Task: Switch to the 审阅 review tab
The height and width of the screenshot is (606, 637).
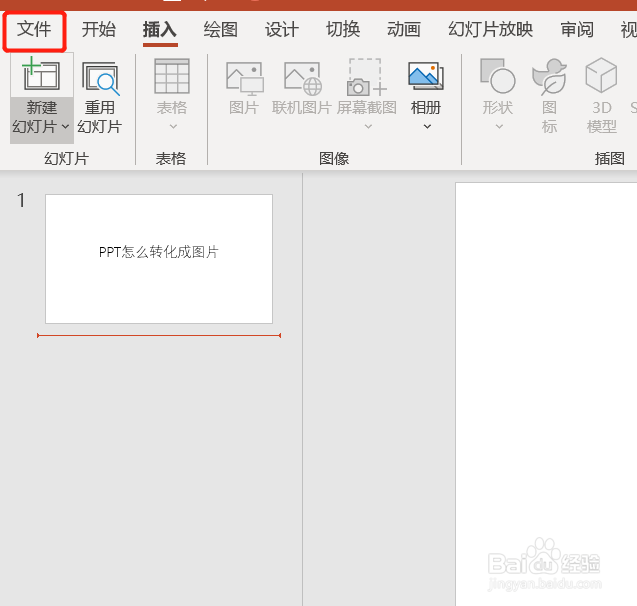Action: coord(577,30)
